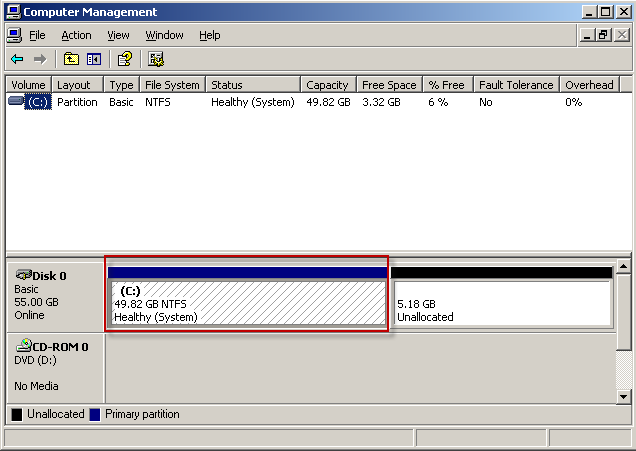Click the 'Unallocated' legend label

[56, 414]
